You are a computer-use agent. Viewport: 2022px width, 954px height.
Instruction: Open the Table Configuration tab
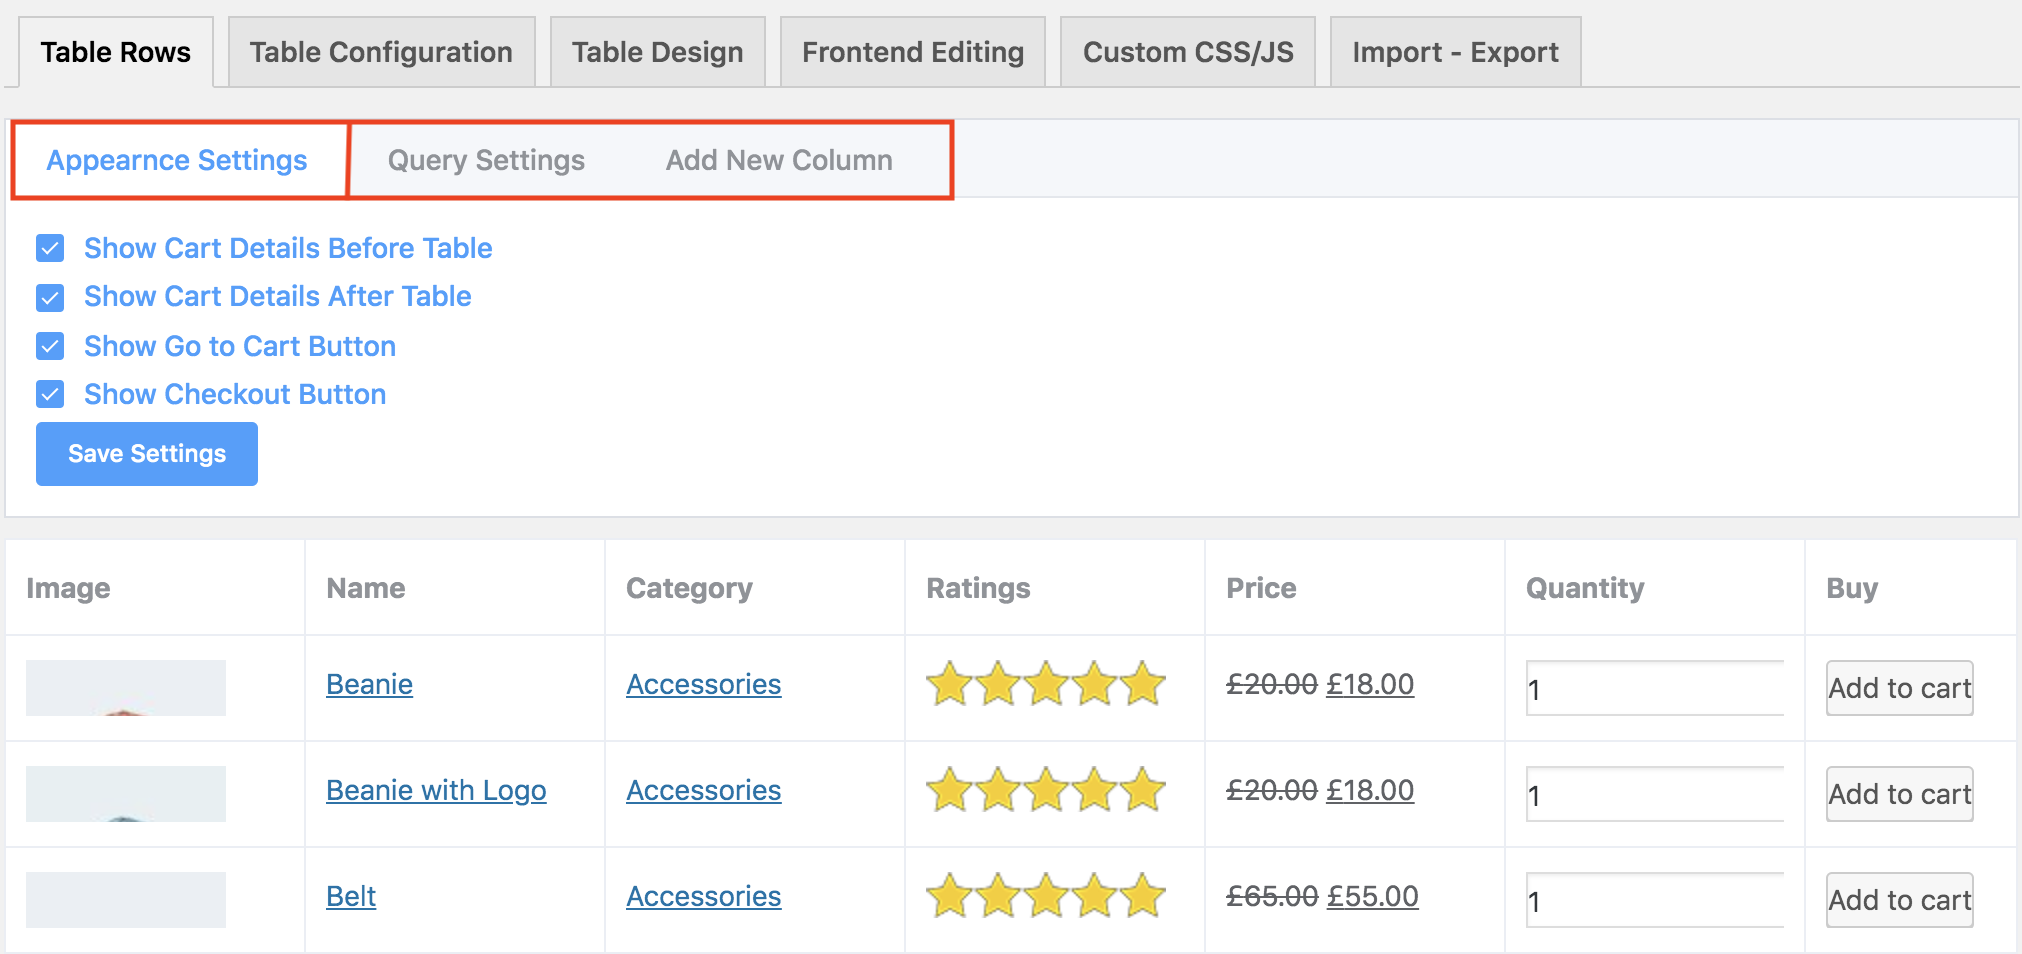coord(381,52)
